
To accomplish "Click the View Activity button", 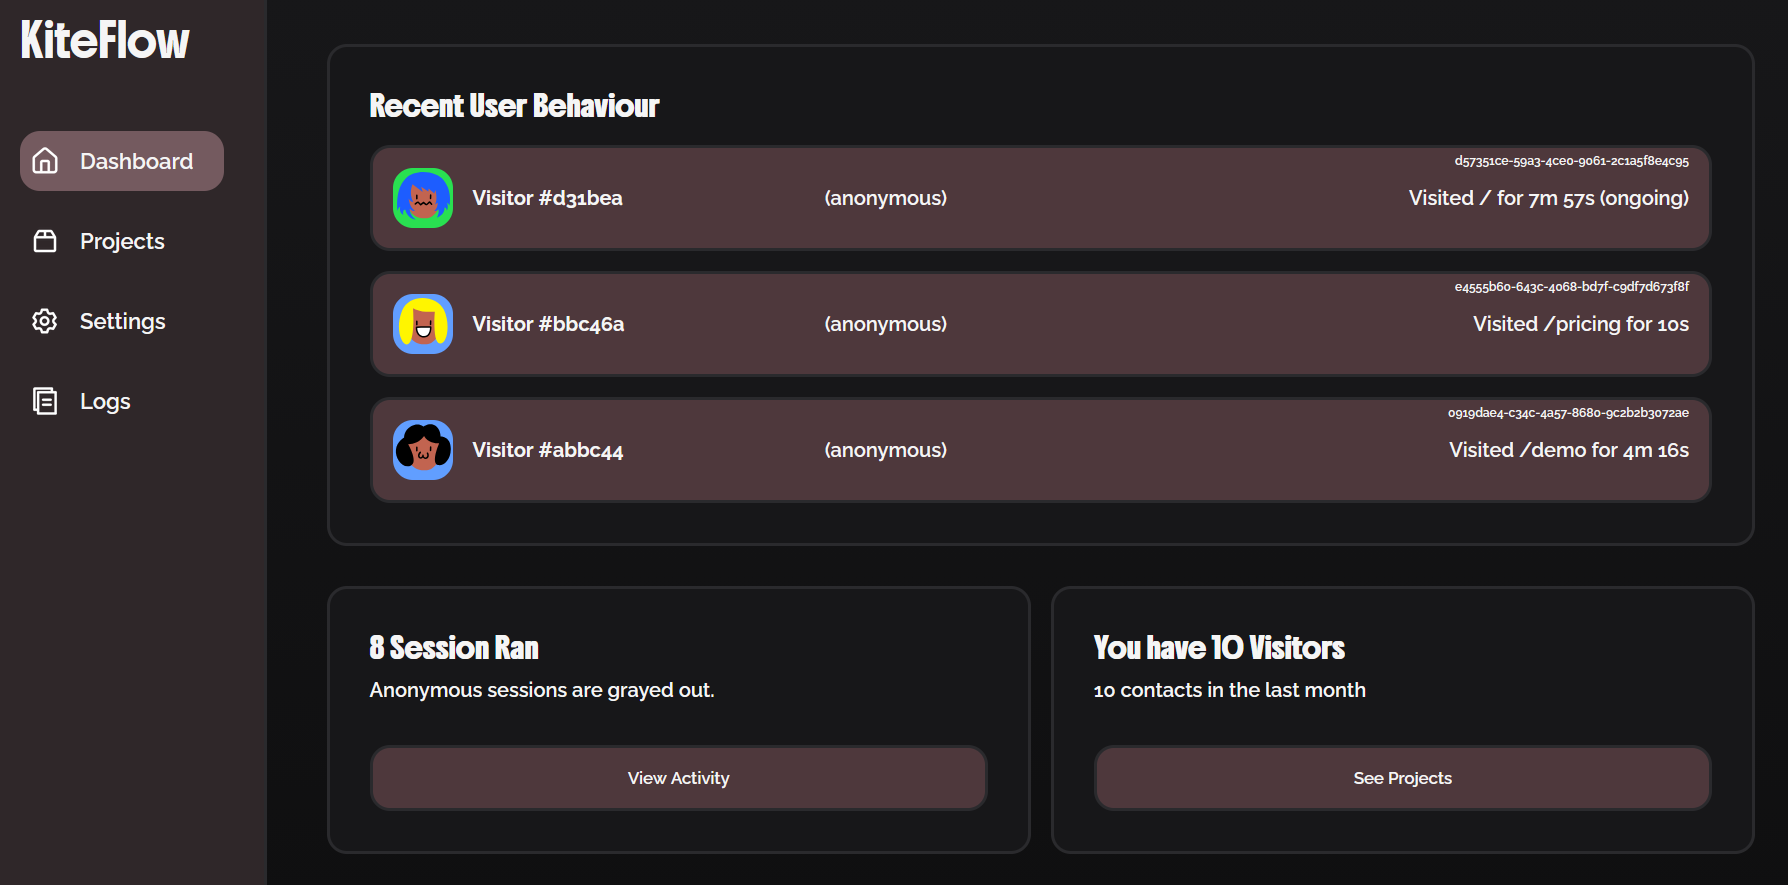I will click(679, 778).
